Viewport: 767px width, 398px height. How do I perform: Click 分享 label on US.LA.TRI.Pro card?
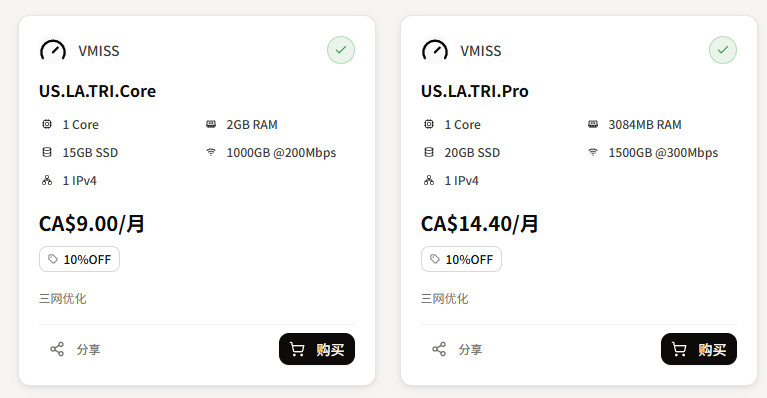[x=471, y=350]
